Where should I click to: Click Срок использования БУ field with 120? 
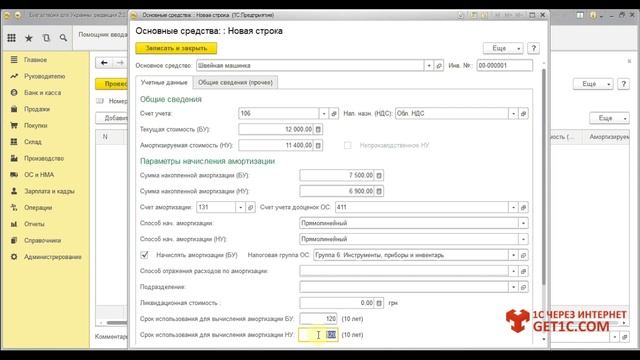pyautogui.click(x=318, y=319)
